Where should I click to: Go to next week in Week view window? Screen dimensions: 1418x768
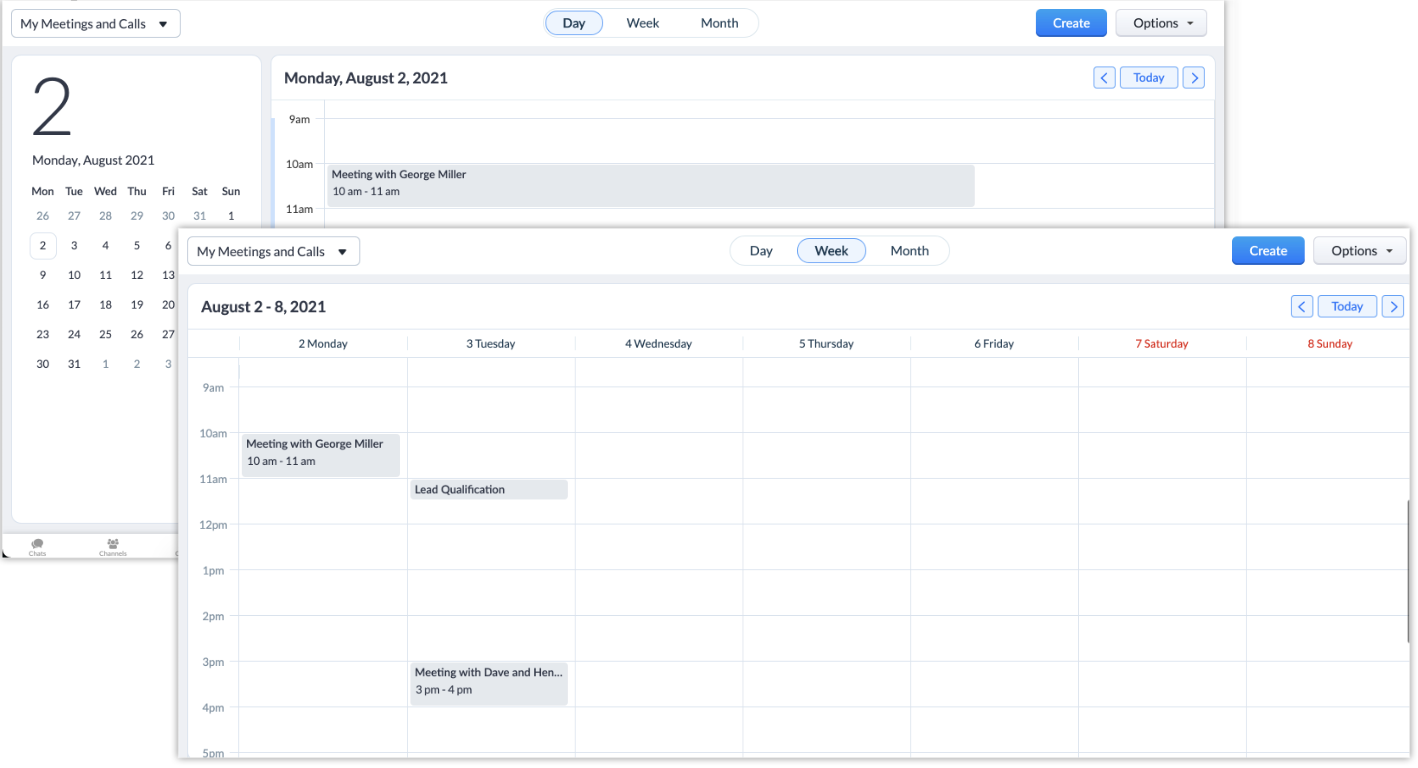[x=1393, y=307]
